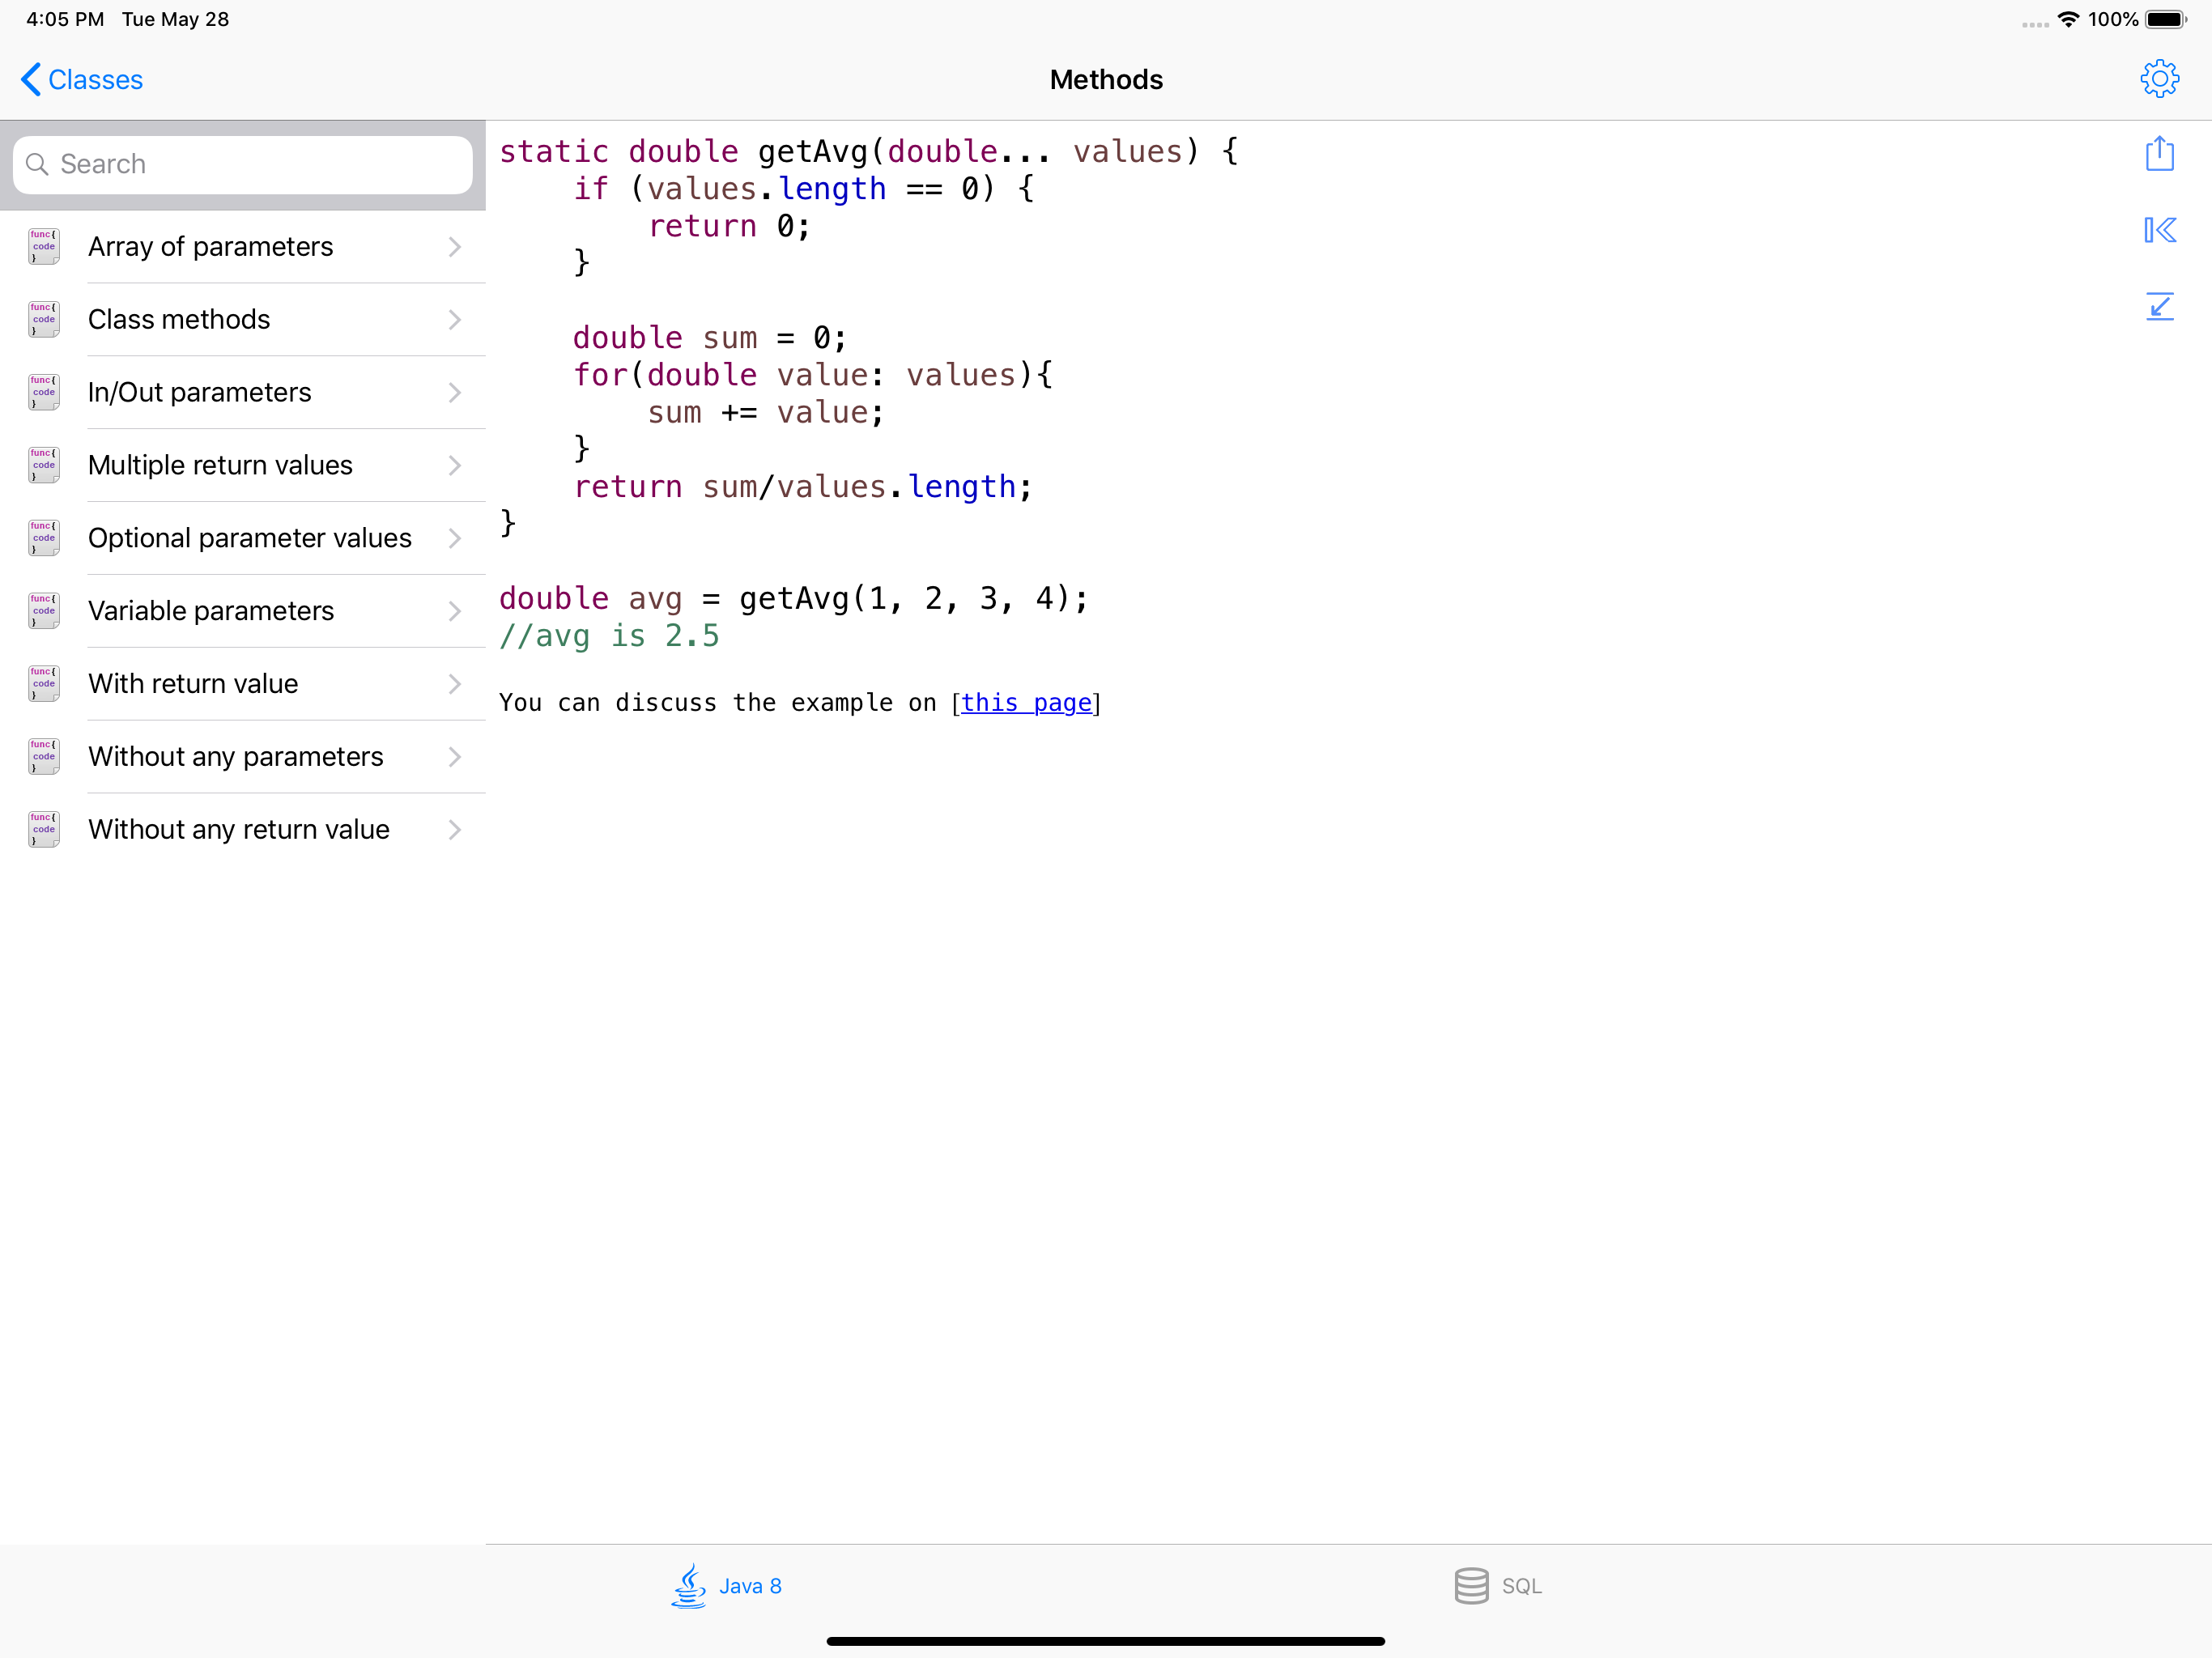Select Variable parameters in the list
The height and width of the screenshot is (1658, 2212).
click(x=211, y=611)
